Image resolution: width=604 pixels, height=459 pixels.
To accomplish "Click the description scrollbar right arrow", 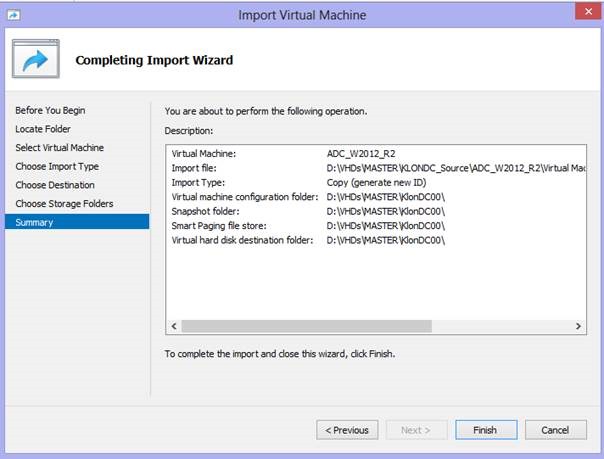I will point(578,326).
